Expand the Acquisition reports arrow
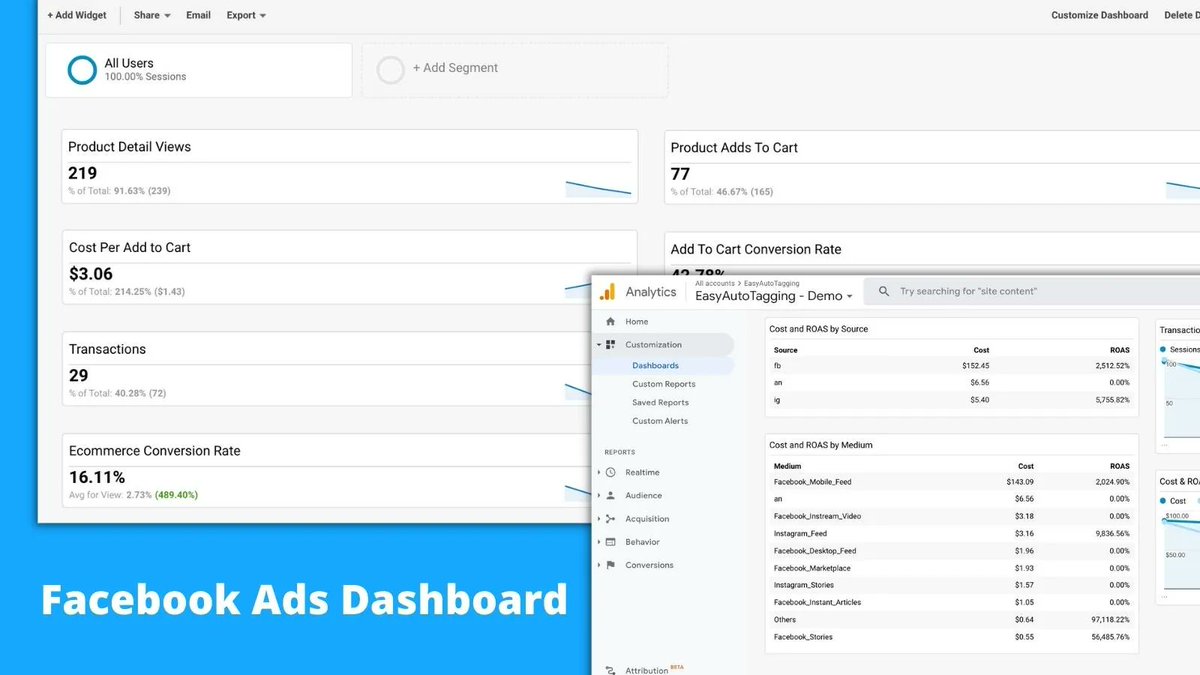This screenshot has height=675, width=1200. coord(598,519)
